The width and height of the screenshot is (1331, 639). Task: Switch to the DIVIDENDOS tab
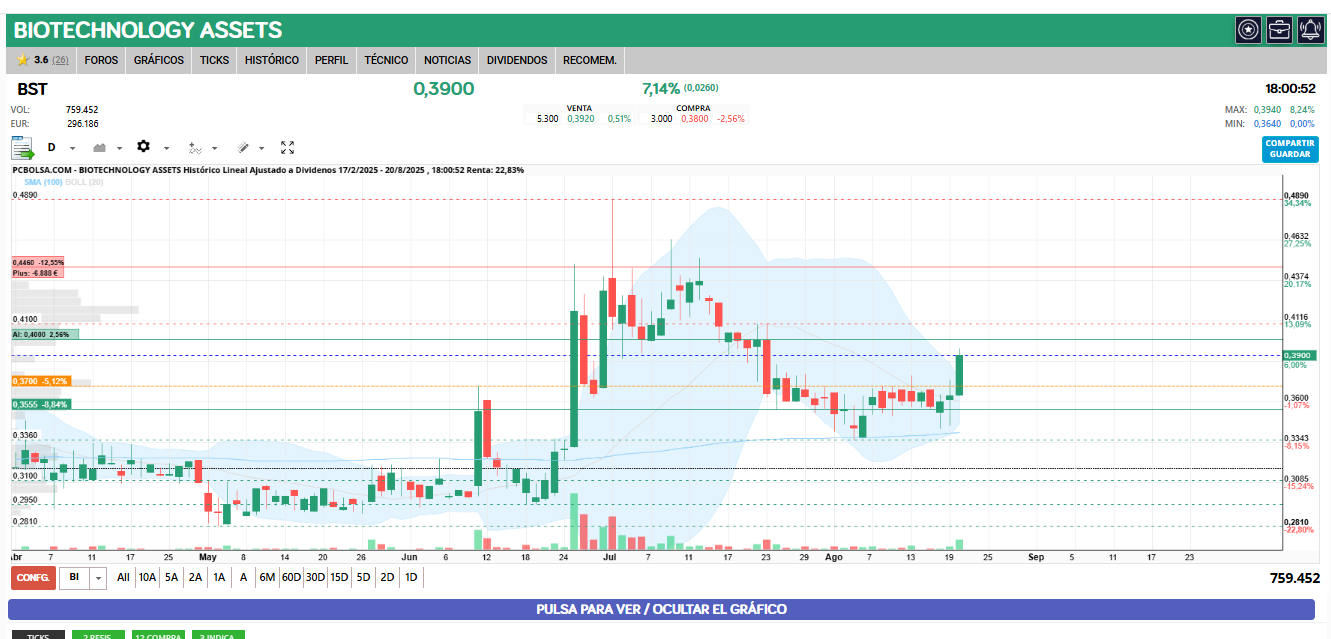pyautogui.click(x=517, y=60)
